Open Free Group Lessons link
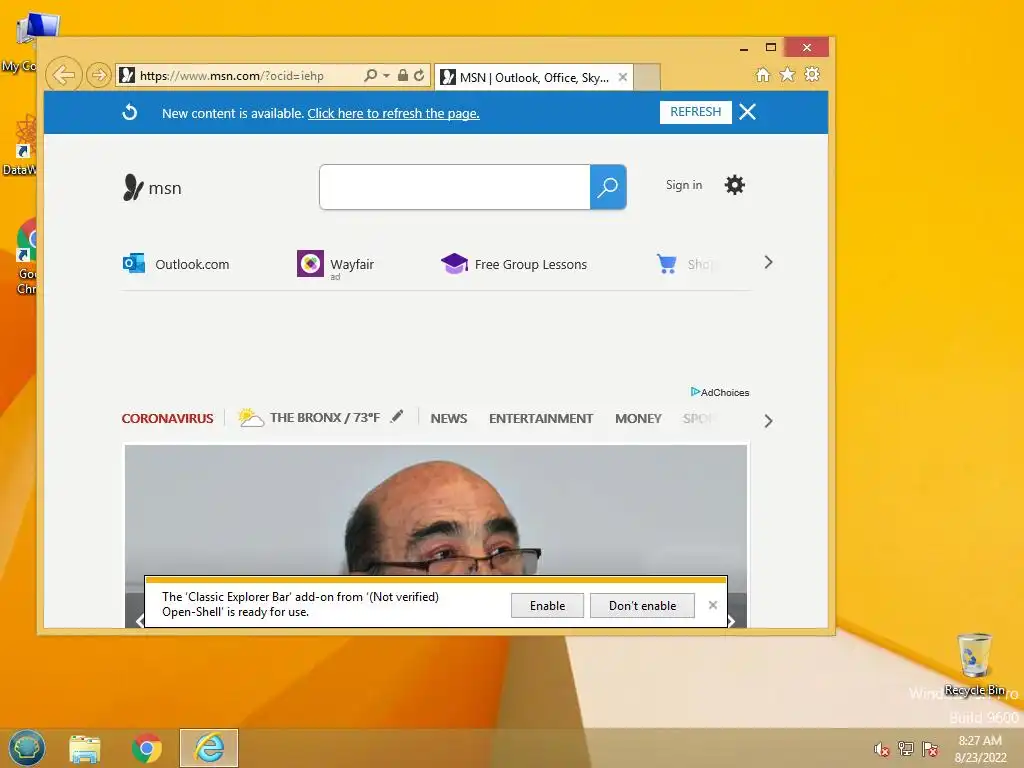Image resolution: width=1024 pixels, height=768 pixels. 515,264
